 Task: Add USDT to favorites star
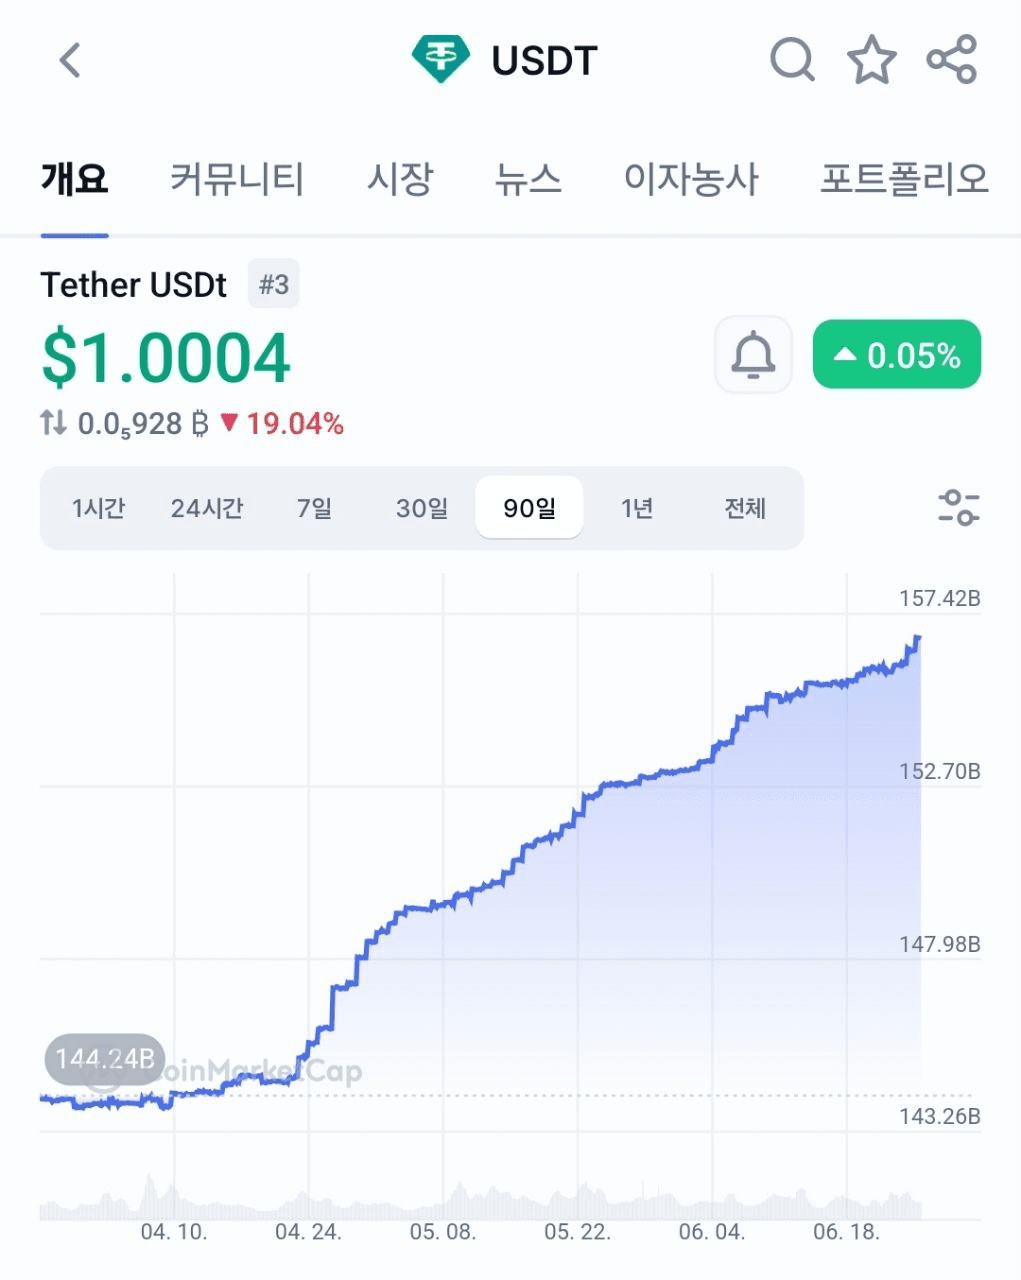[x=872, y=60]
